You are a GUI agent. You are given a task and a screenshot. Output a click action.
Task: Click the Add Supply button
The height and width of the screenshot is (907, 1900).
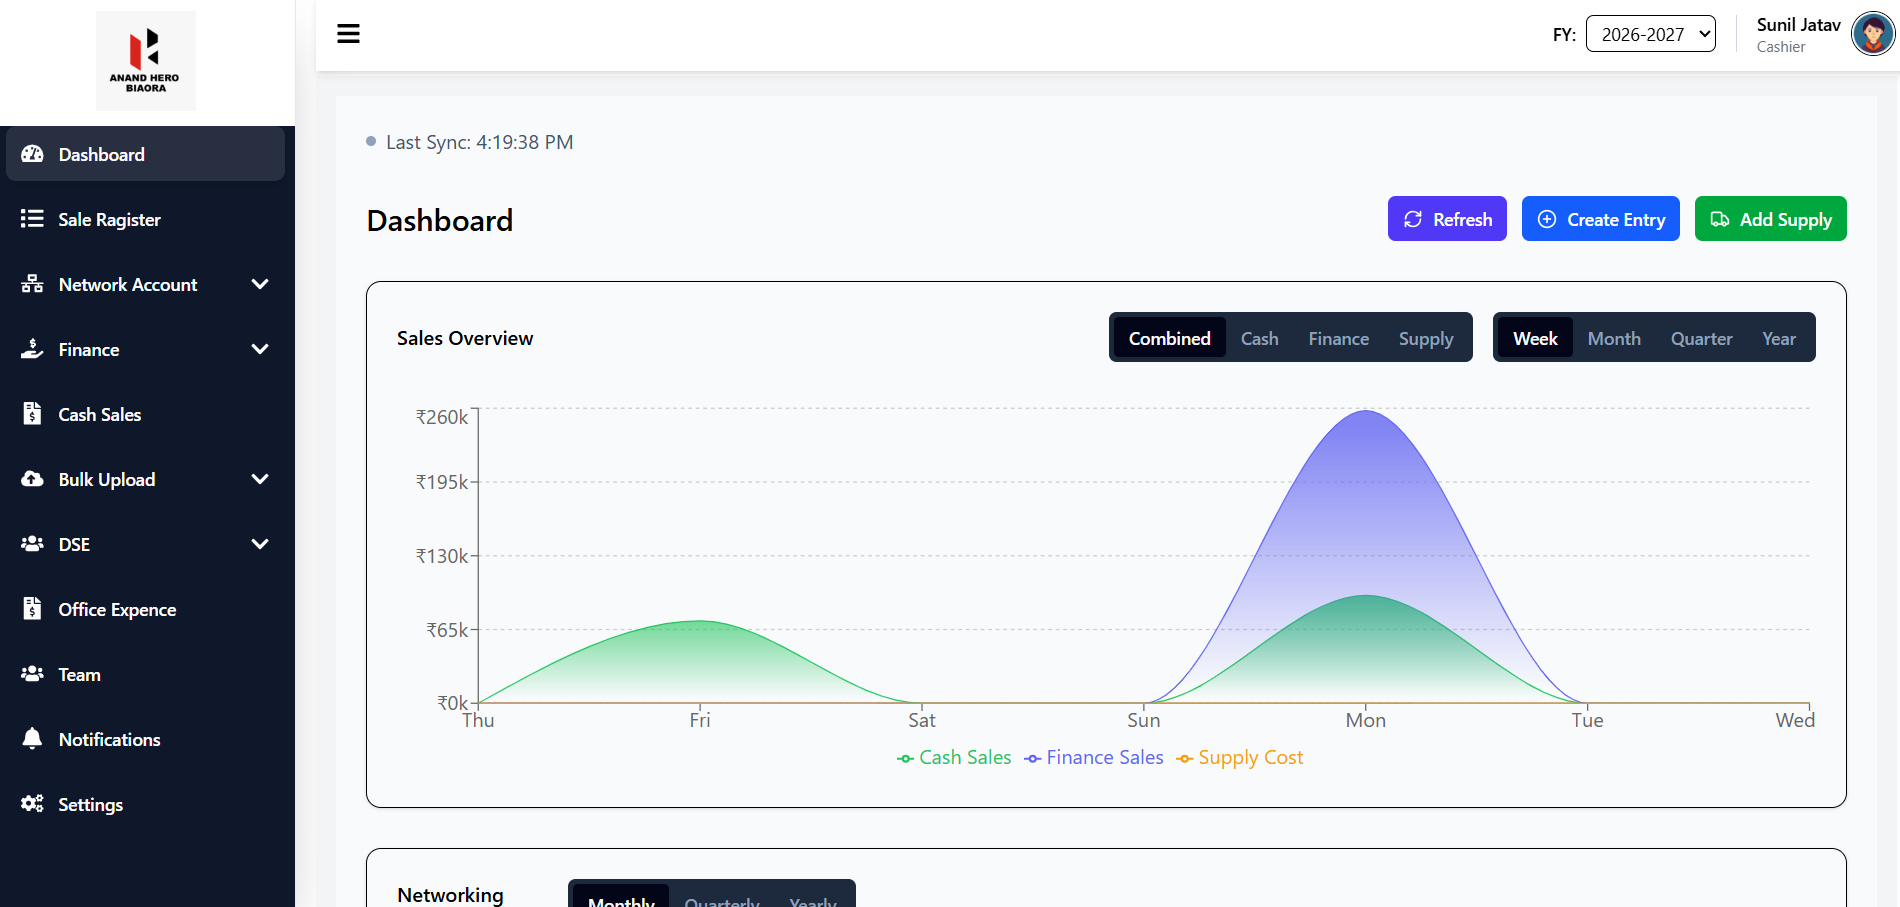[x=1771, y=219]
